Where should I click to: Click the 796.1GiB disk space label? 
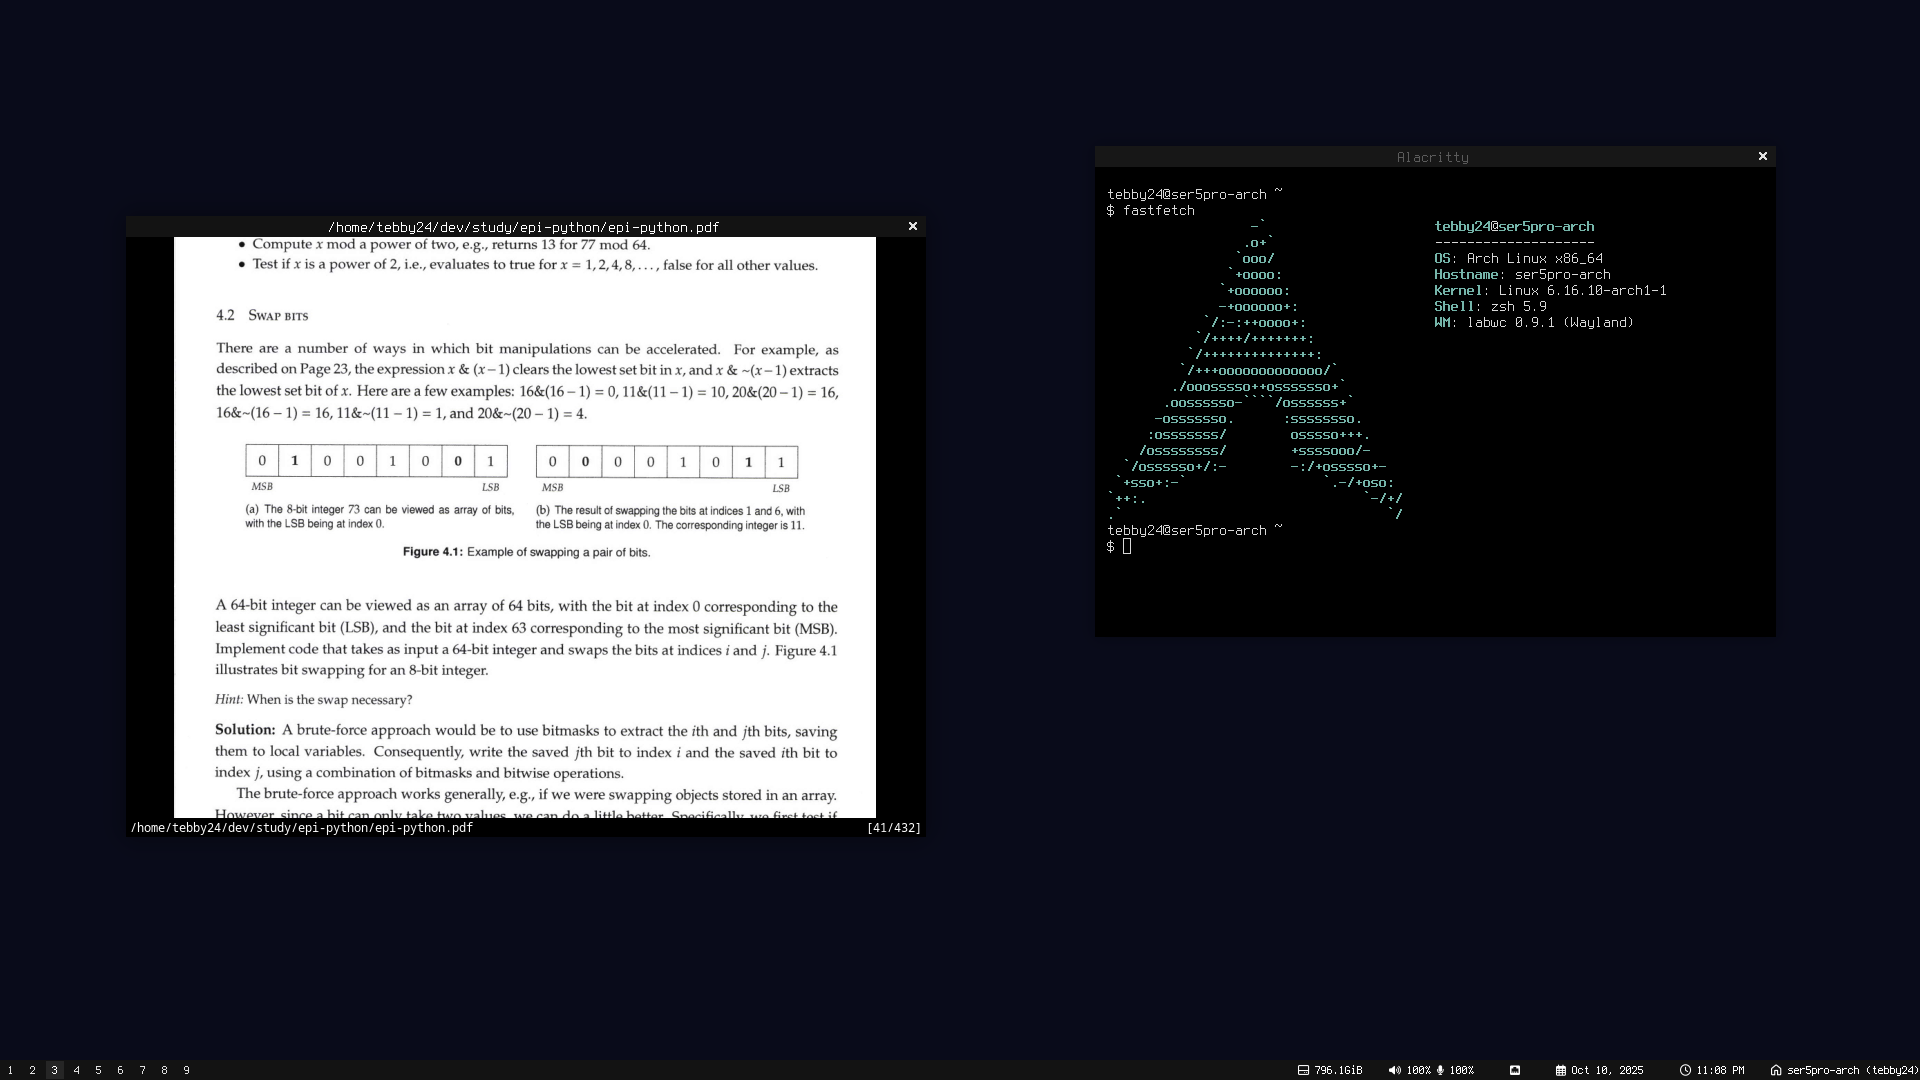pyautogui.click(x=1338, y=1070)
